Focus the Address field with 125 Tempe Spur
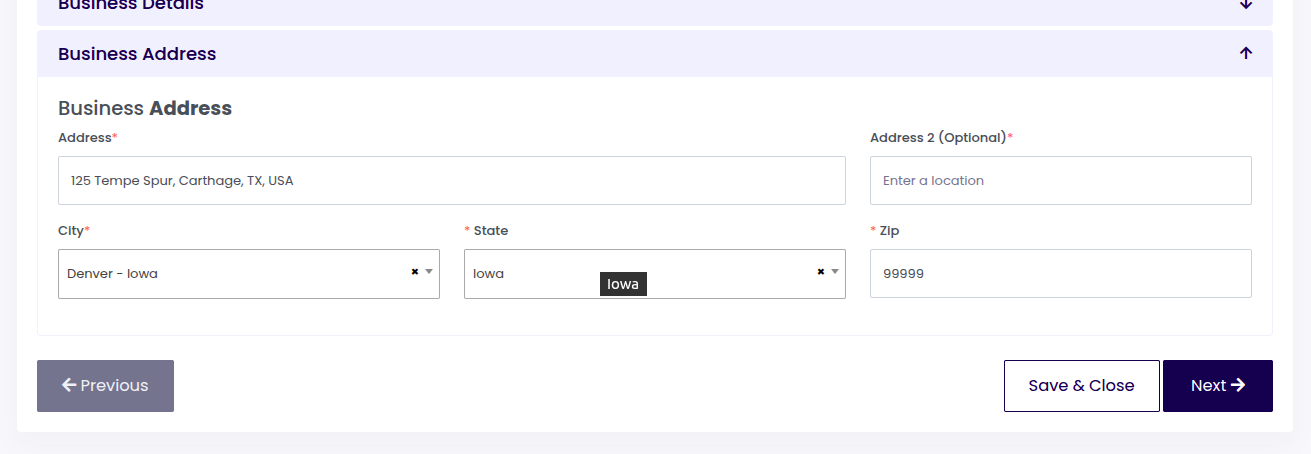1311x454 pixels. (x=451, y=181)
